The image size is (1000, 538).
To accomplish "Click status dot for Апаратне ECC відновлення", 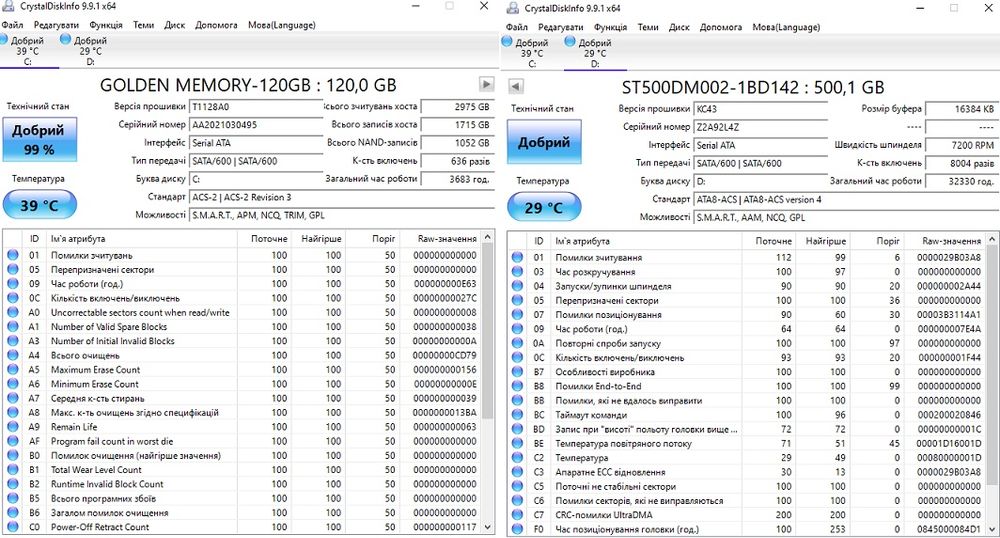I will pos(517,472).
